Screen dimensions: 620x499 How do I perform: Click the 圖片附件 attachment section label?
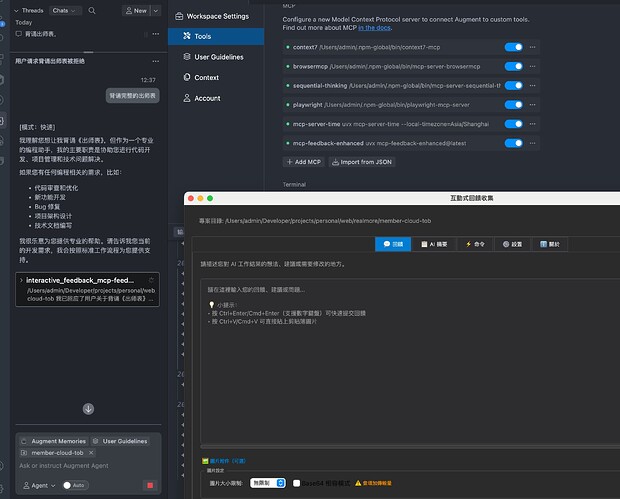(x=224, y=461)
